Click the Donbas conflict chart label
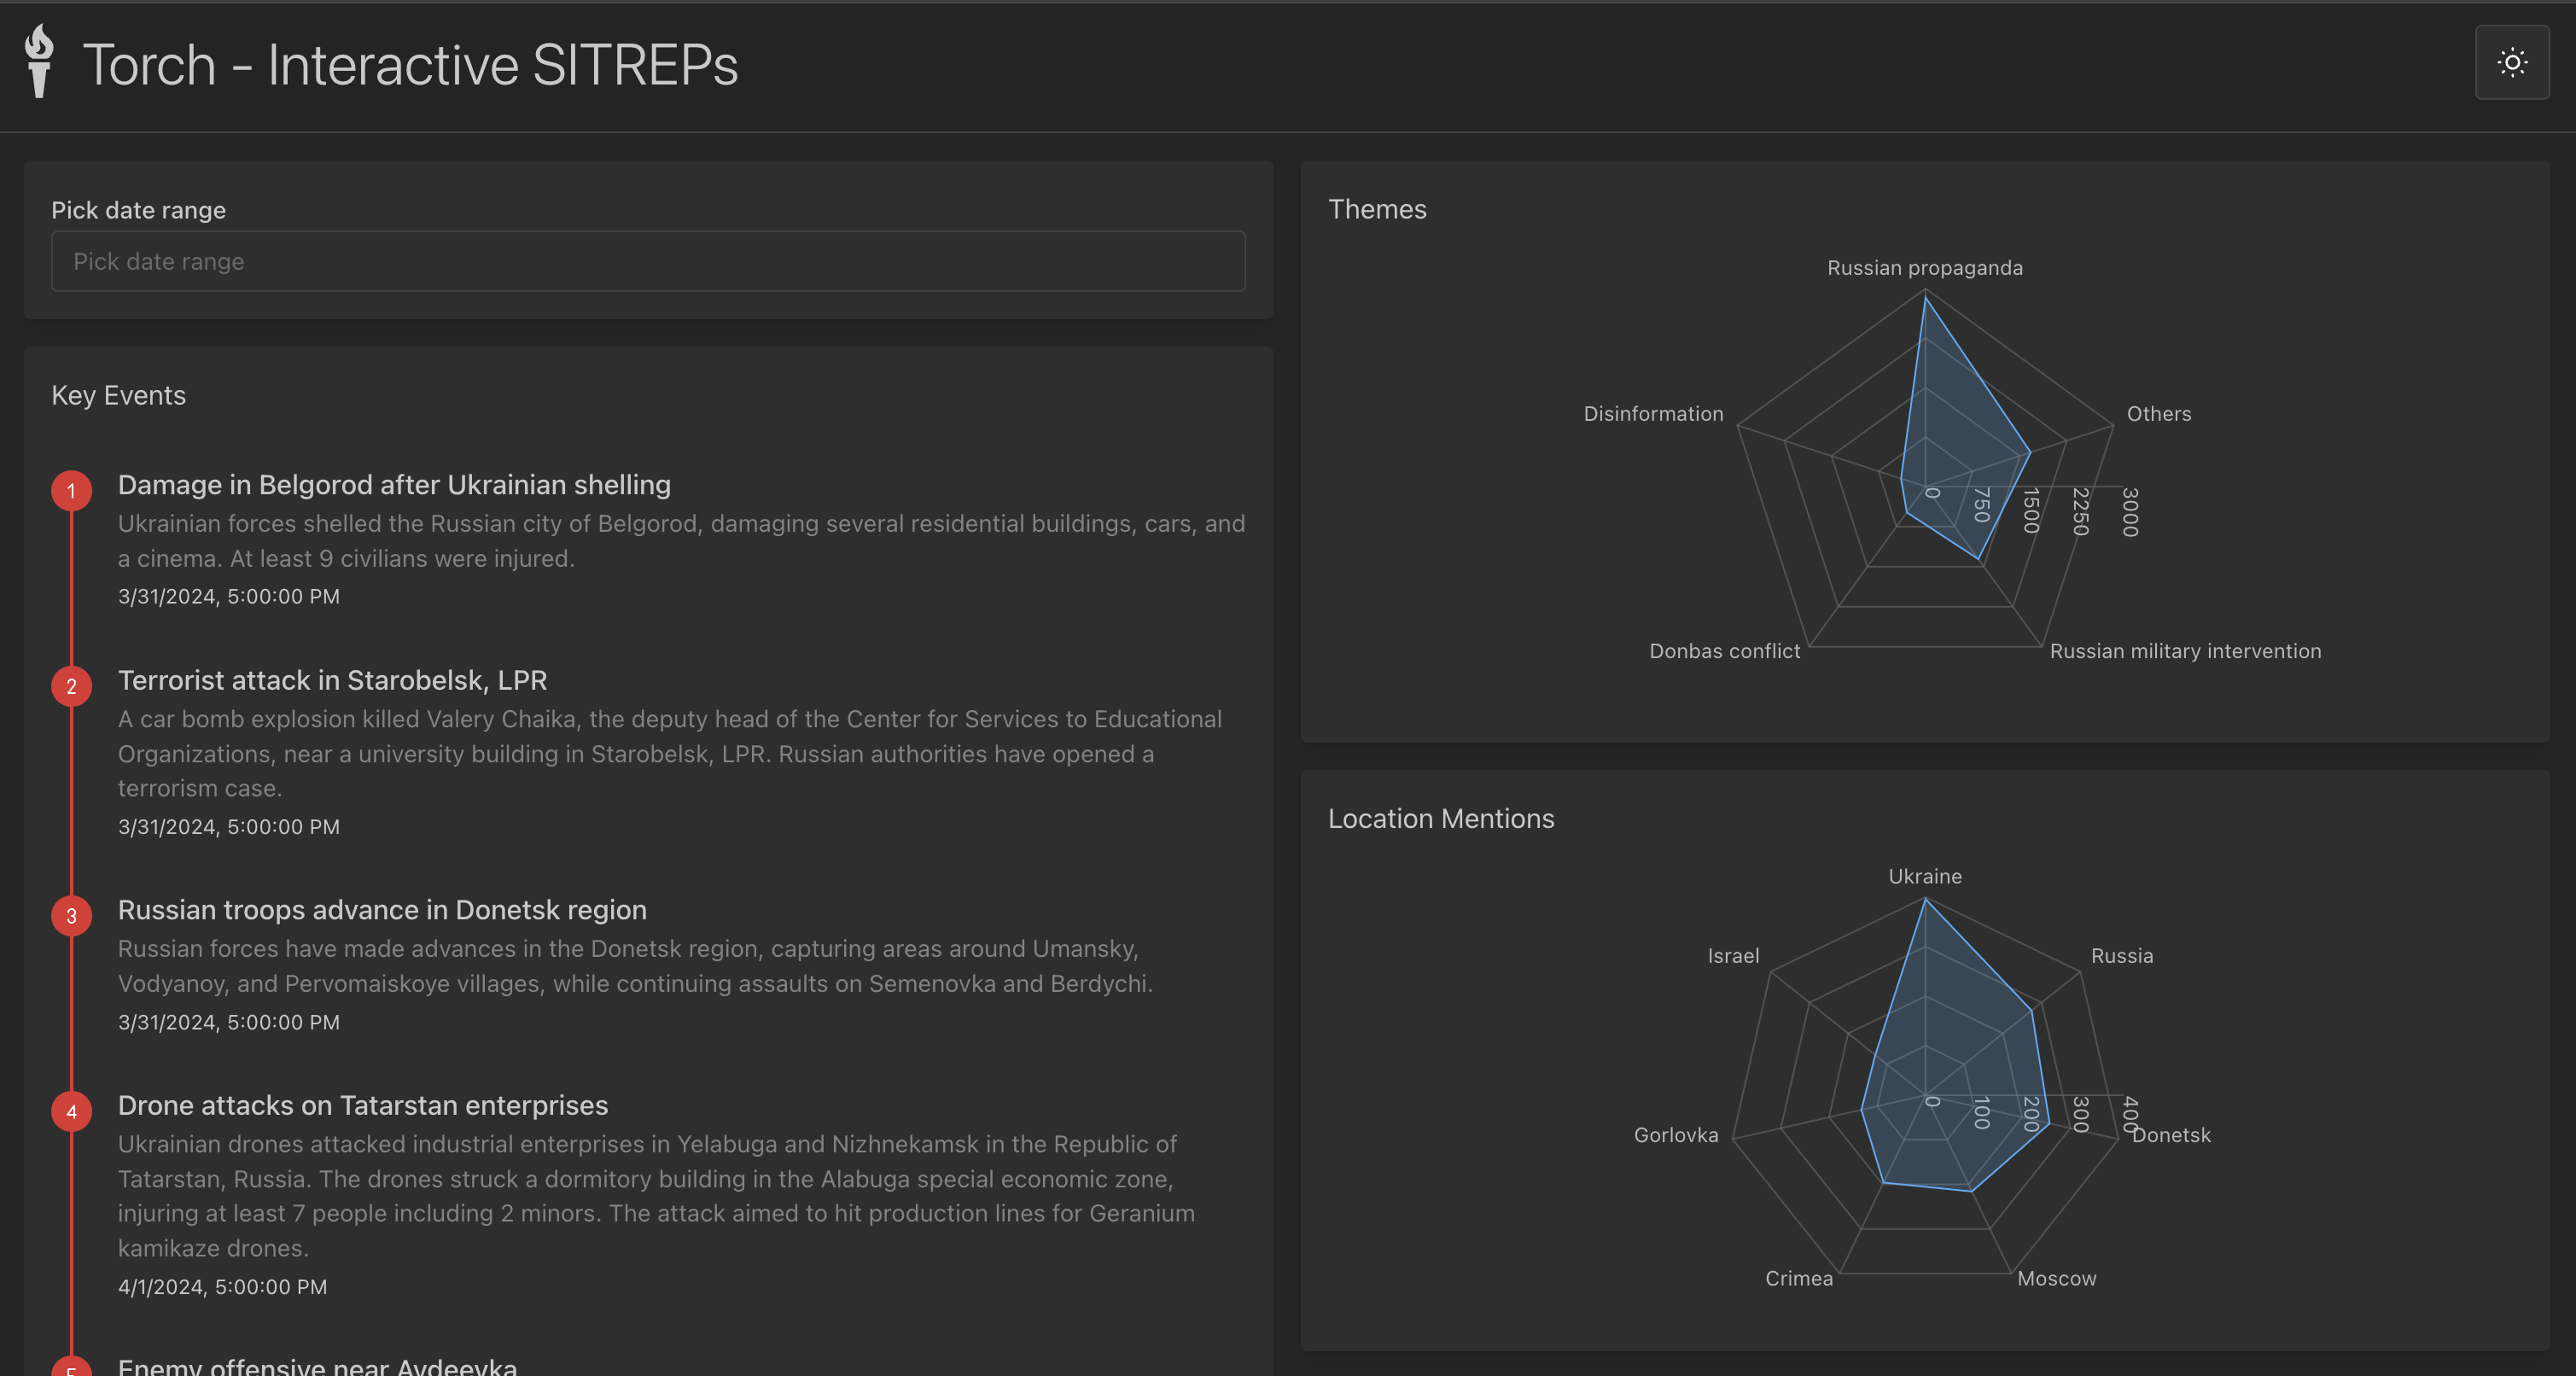The width and height of the screenshot is (2576, 1376). [x=1724, y=651]
